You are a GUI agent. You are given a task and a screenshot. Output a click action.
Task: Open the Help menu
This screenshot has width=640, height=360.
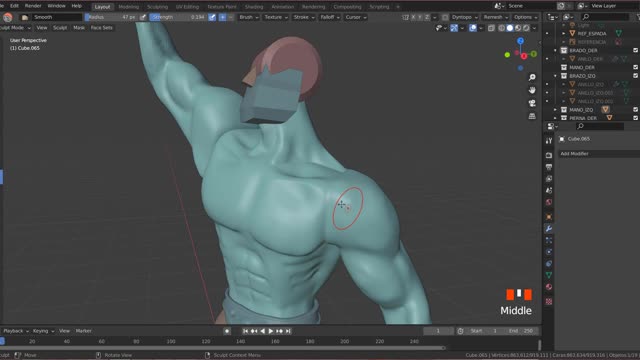[77, 6]
